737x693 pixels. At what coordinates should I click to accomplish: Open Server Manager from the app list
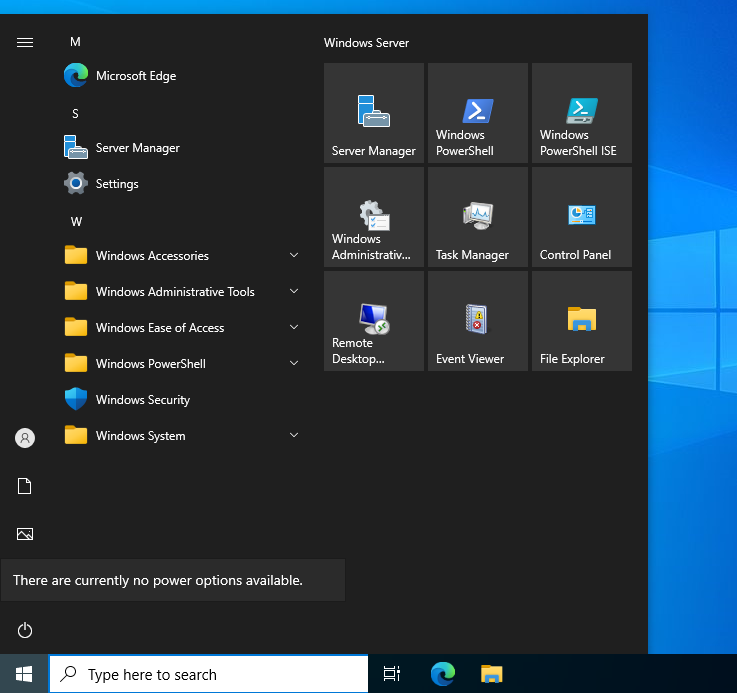click(181, 148)
